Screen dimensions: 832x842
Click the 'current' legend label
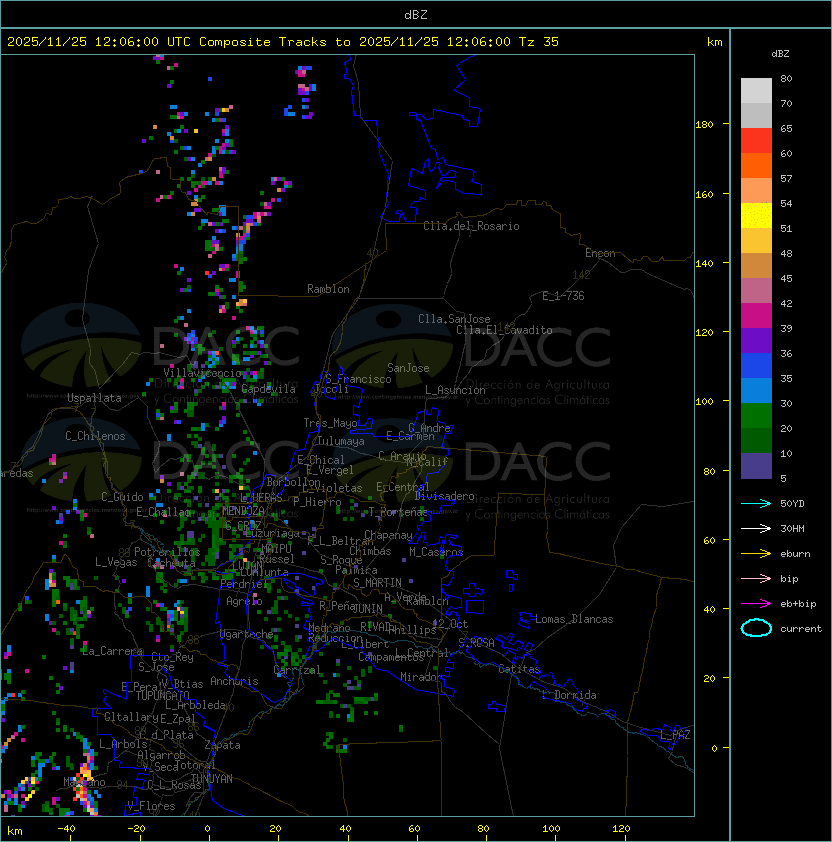pos(801,629)
